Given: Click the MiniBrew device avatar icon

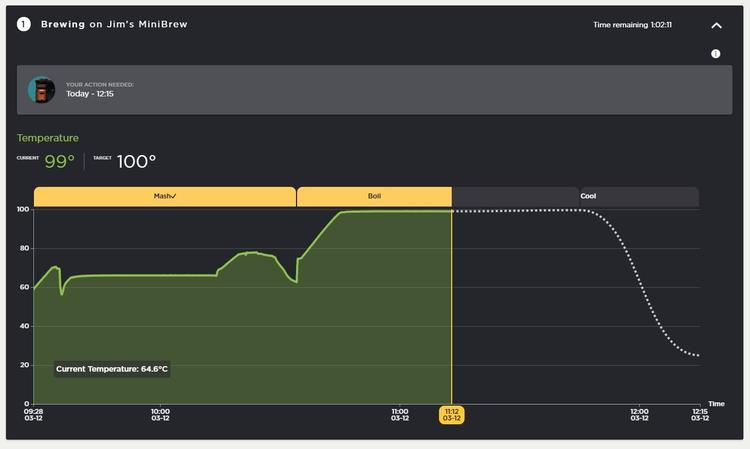Looking at the screenshot, I should click(x=41, y=90).
